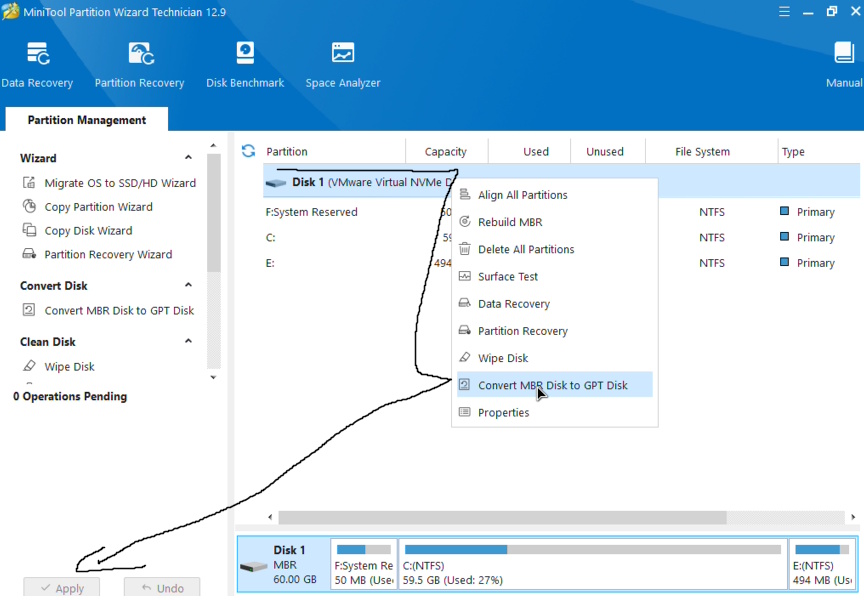
Task: Click the sidebar Wipe Disk eraser icon
Action: [29, 366]
